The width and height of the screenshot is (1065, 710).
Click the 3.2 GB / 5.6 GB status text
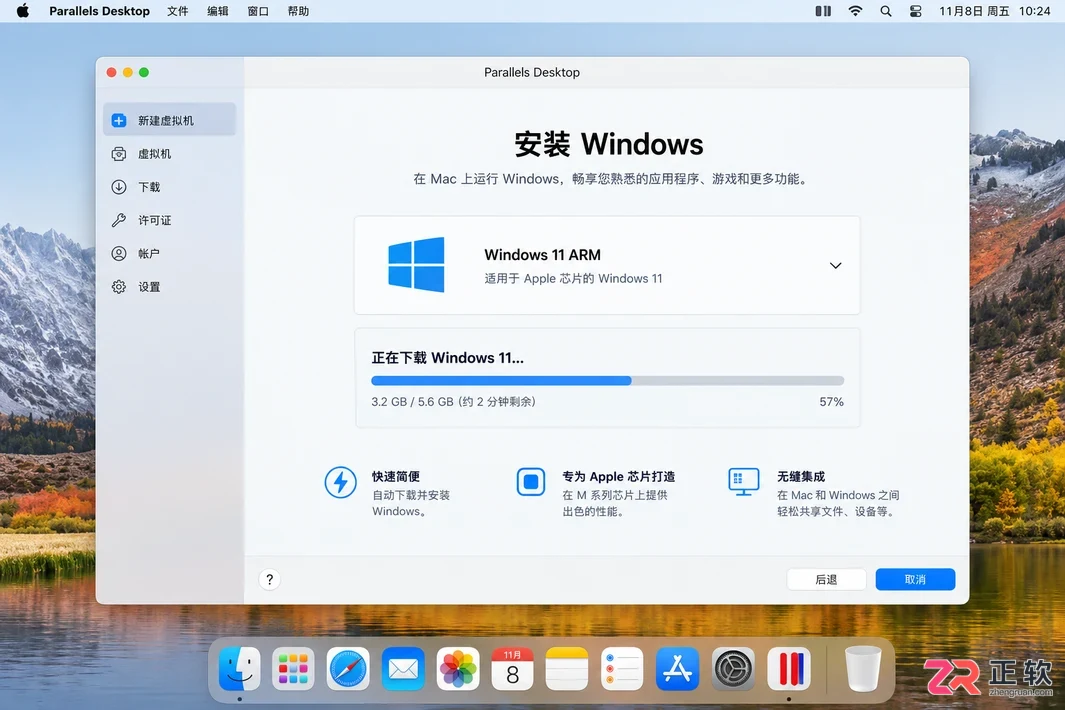[x=453, y=402]
